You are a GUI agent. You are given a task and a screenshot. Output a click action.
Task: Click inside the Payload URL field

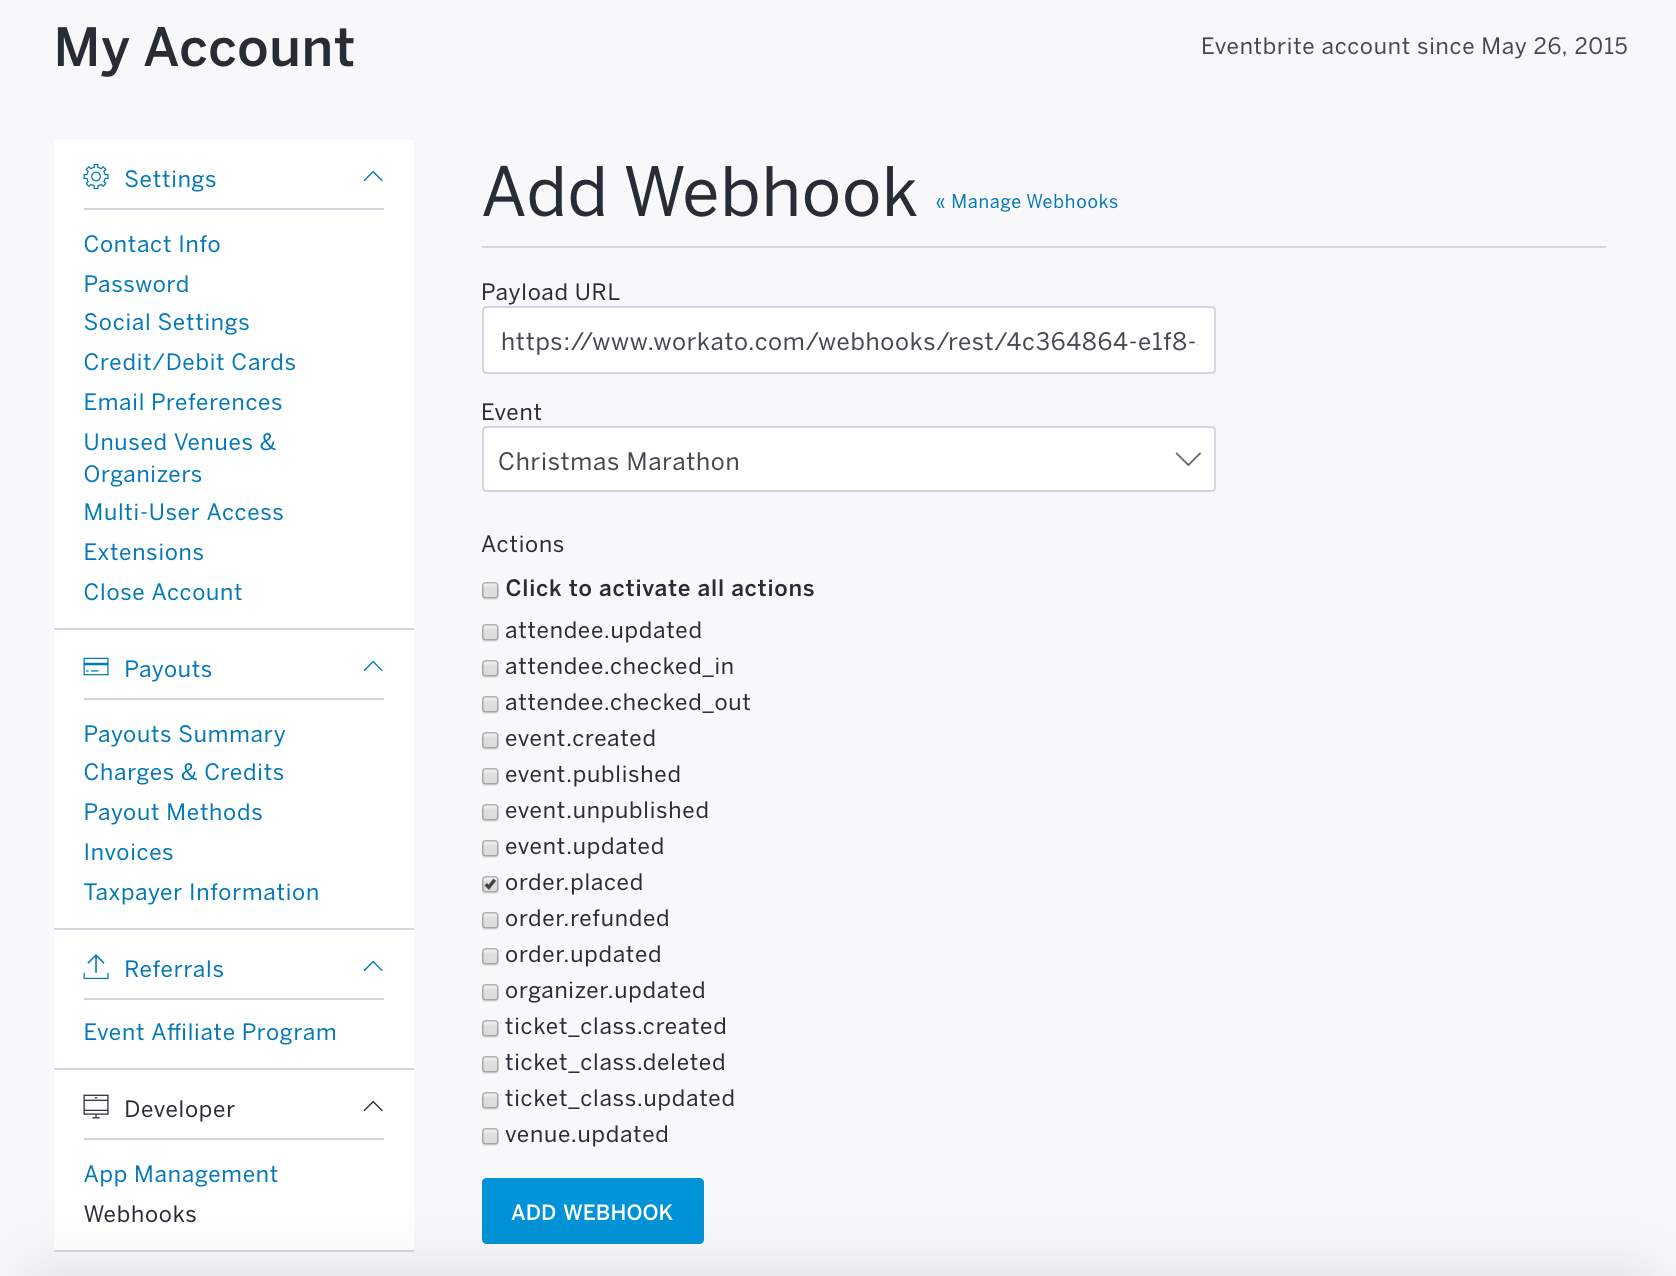(x=847, y=340)
